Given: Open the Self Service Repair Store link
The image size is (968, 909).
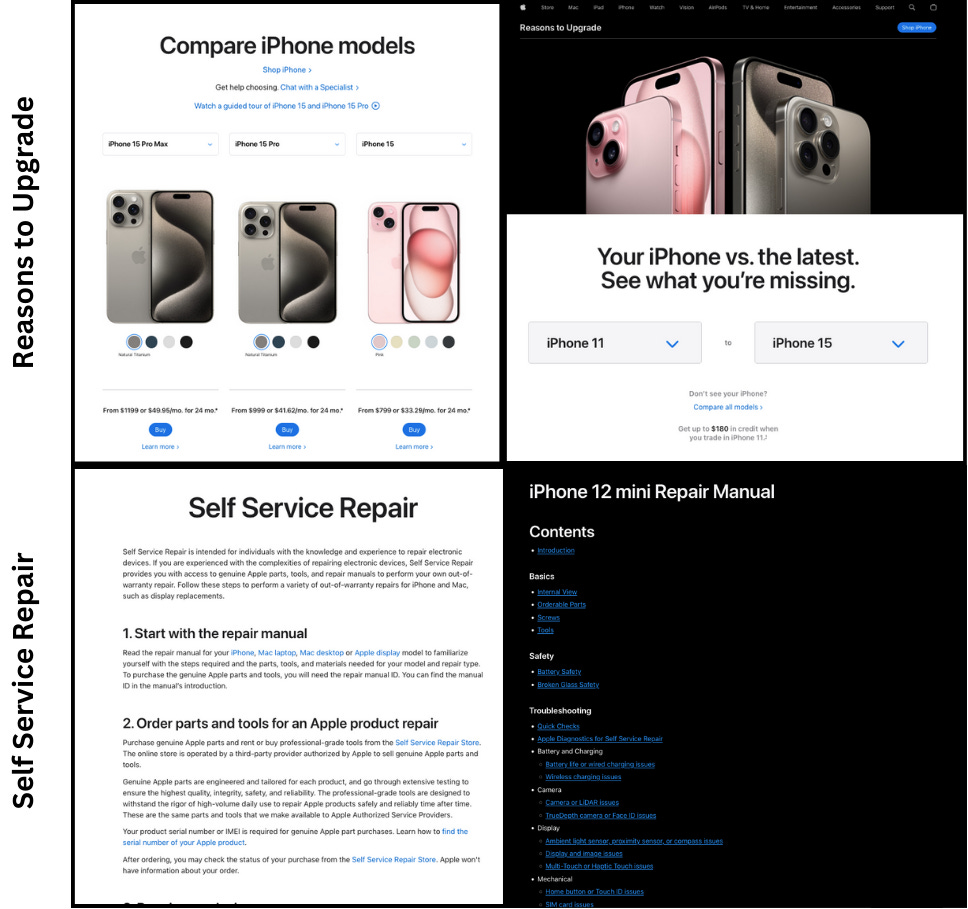Looking at the screenshot, I should click(x=437, y=742).
